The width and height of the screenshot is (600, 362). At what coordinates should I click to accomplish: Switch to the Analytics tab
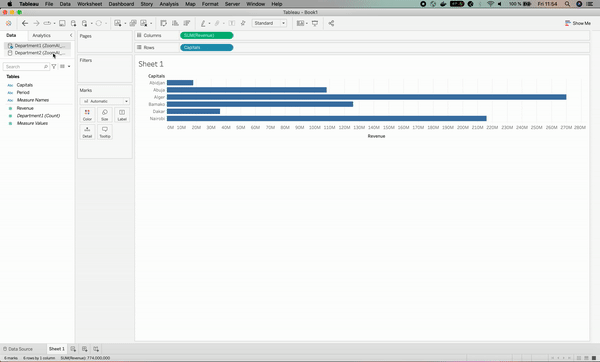[41, 35]
